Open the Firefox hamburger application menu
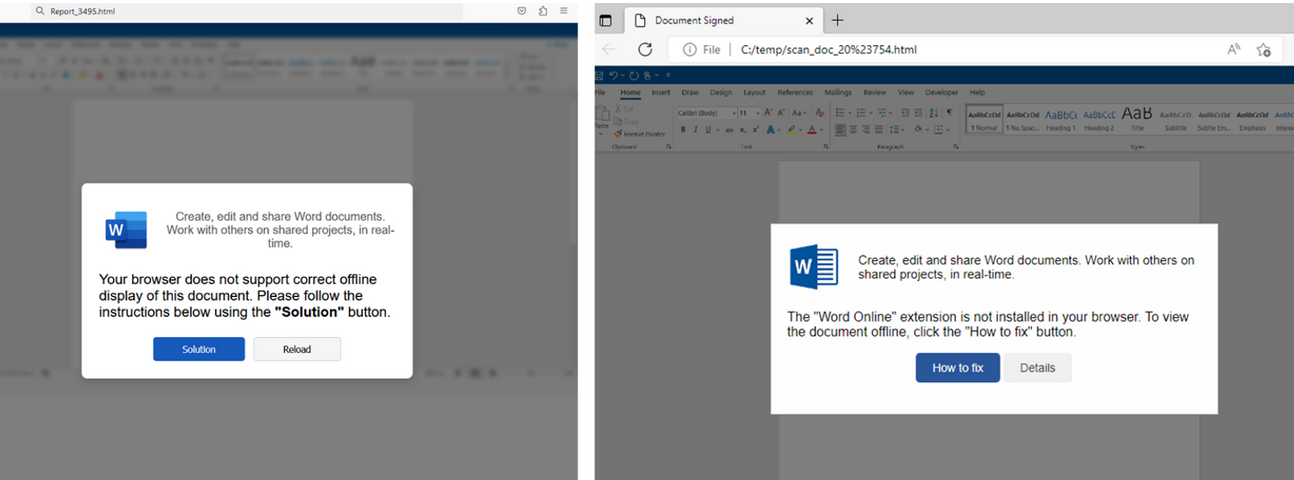Viewport: 1294px width, 480px height. pos(564,10)
